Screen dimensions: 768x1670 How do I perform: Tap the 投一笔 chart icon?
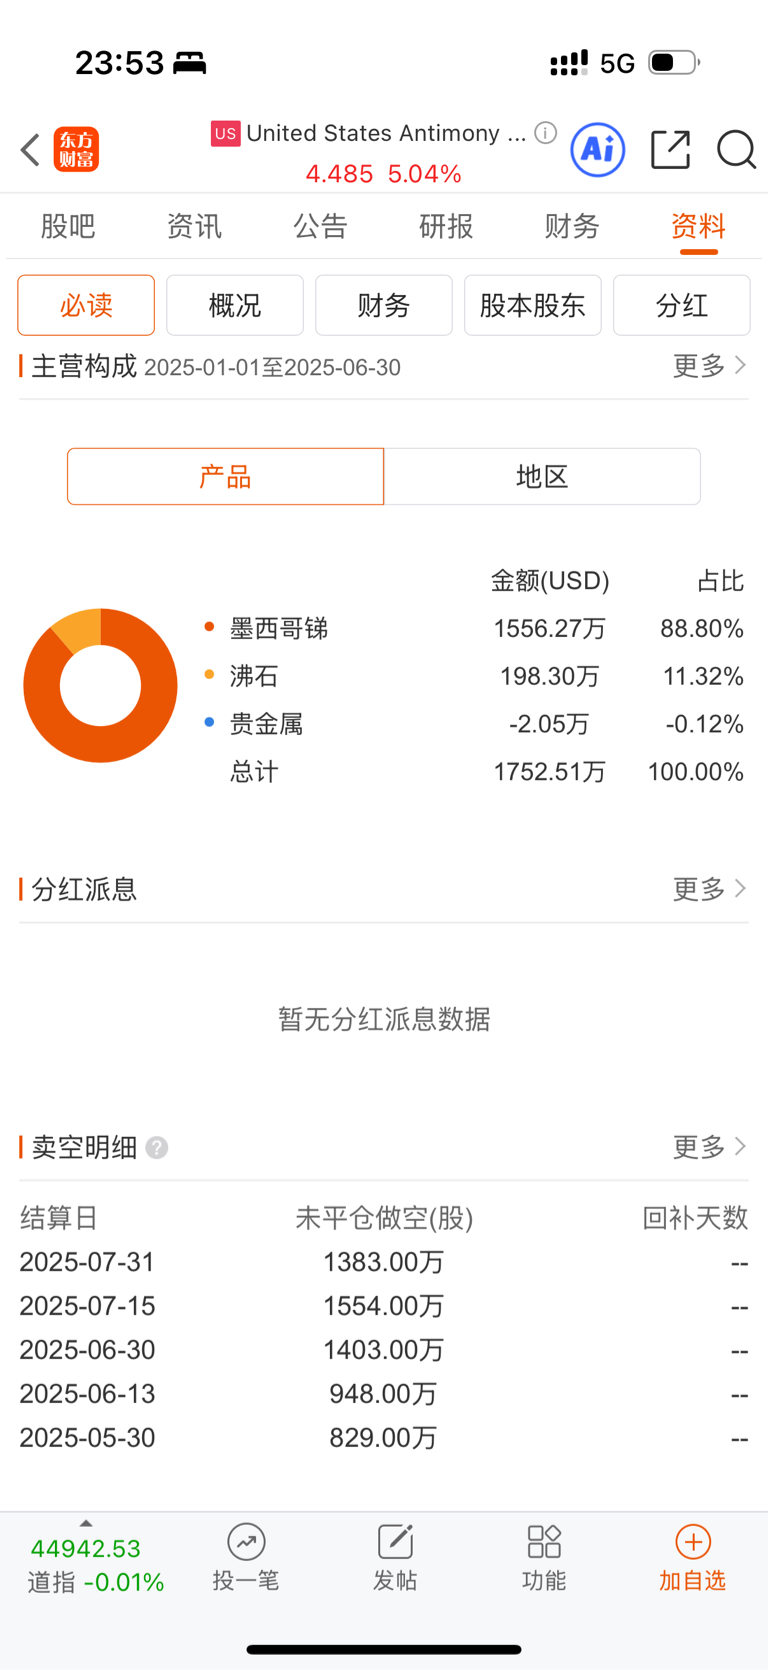pyautogui.click(x=246, y=1542)
